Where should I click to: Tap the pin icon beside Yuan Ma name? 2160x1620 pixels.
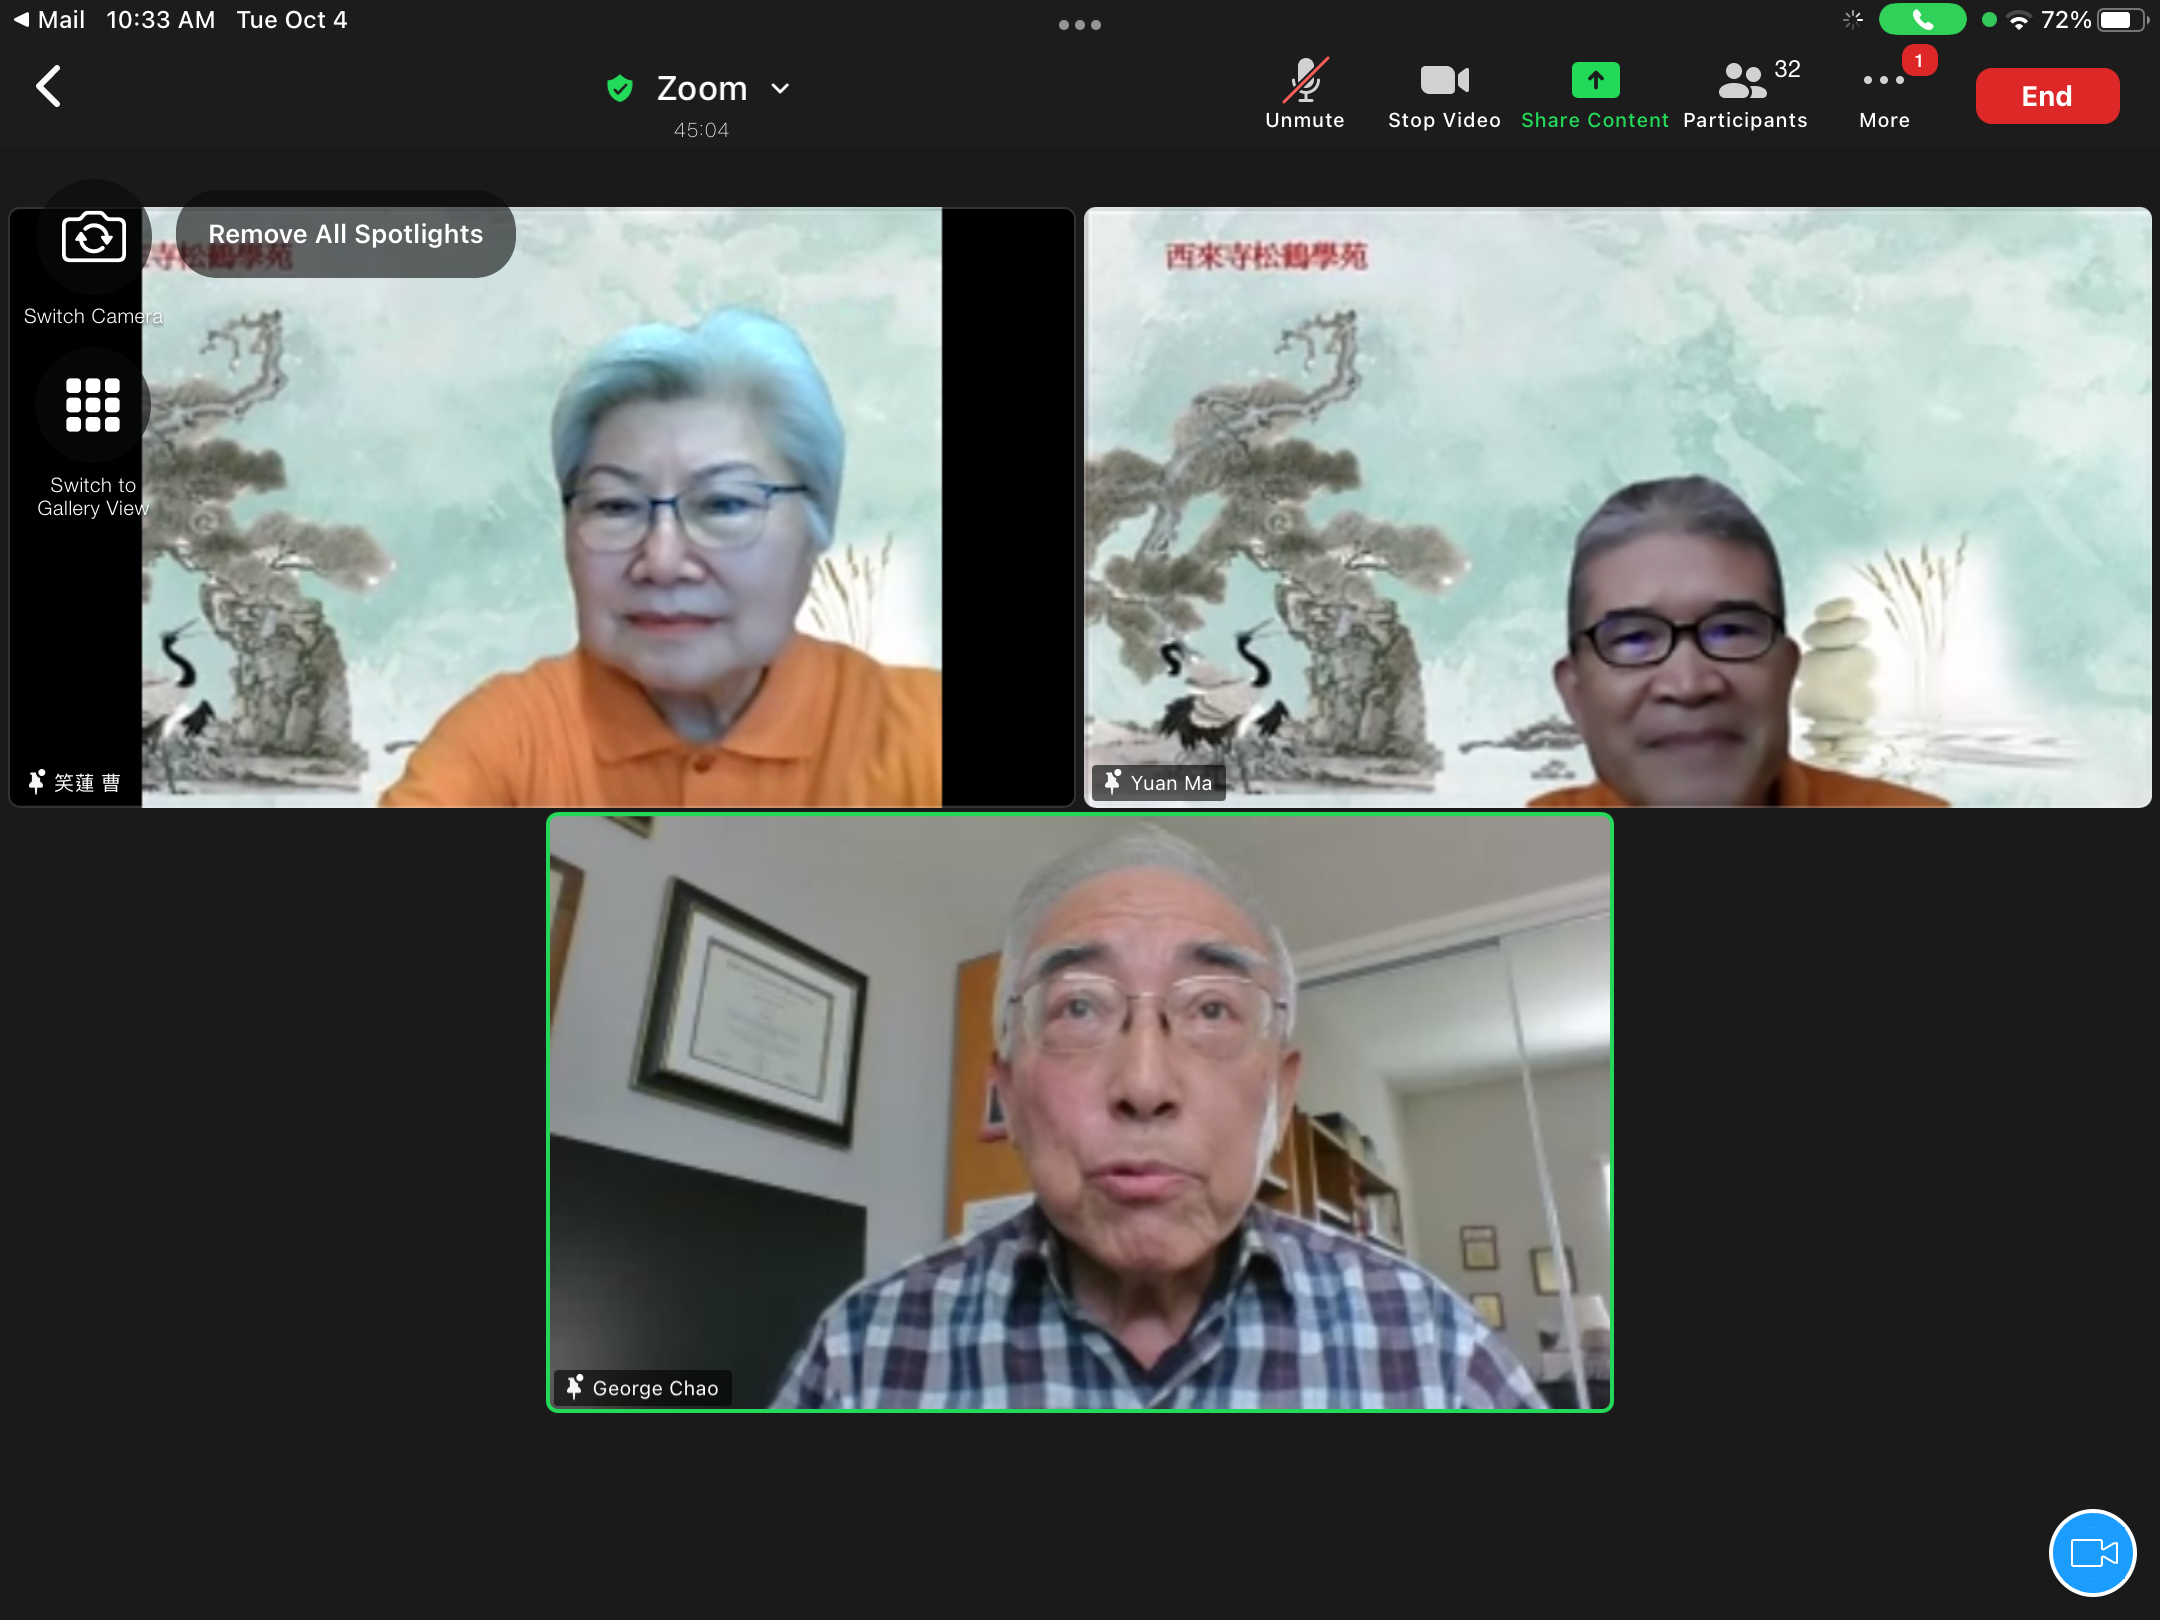tap(1112, 782)
